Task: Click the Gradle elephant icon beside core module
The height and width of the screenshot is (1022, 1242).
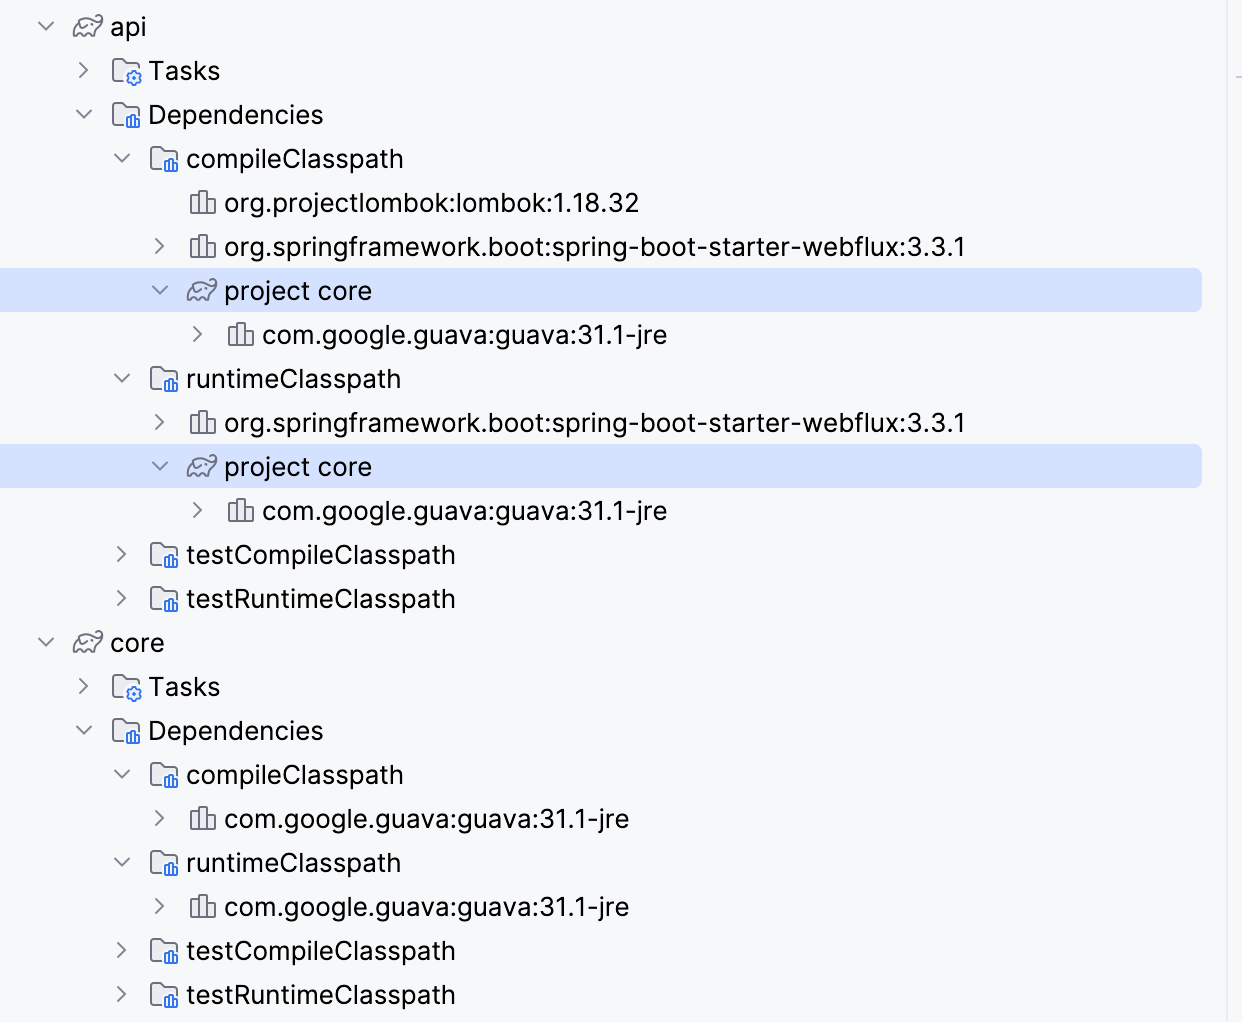Action: click(88, 643)
